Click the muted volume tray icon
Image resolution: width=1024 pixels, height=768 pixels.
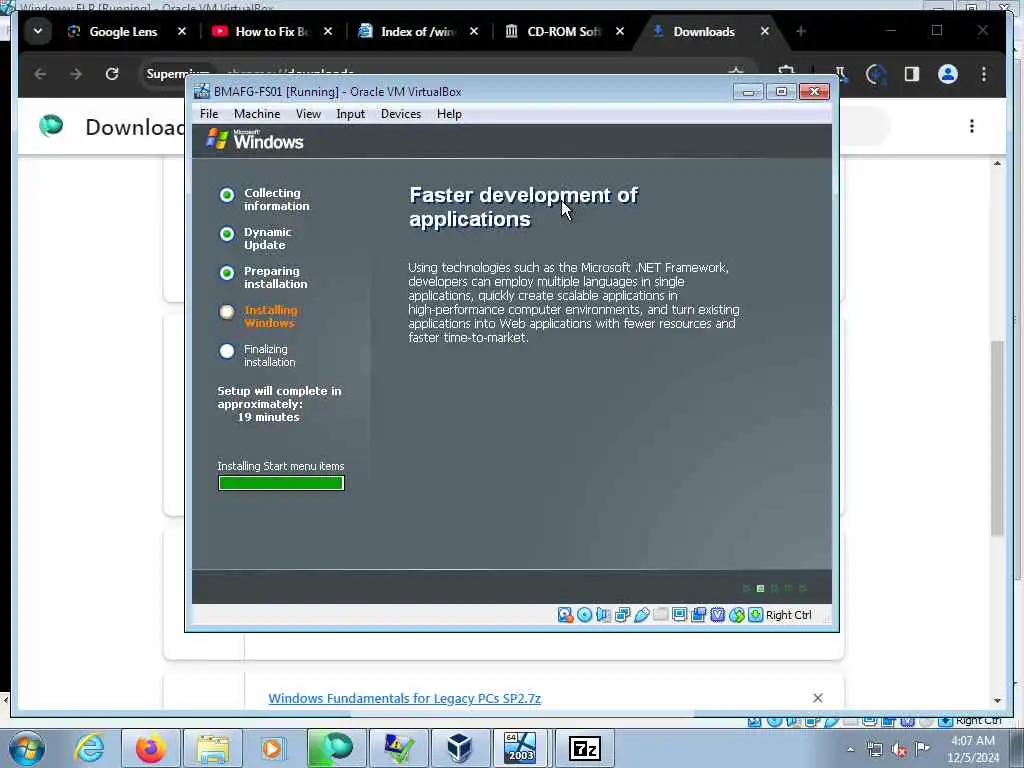tap(899, 750)
